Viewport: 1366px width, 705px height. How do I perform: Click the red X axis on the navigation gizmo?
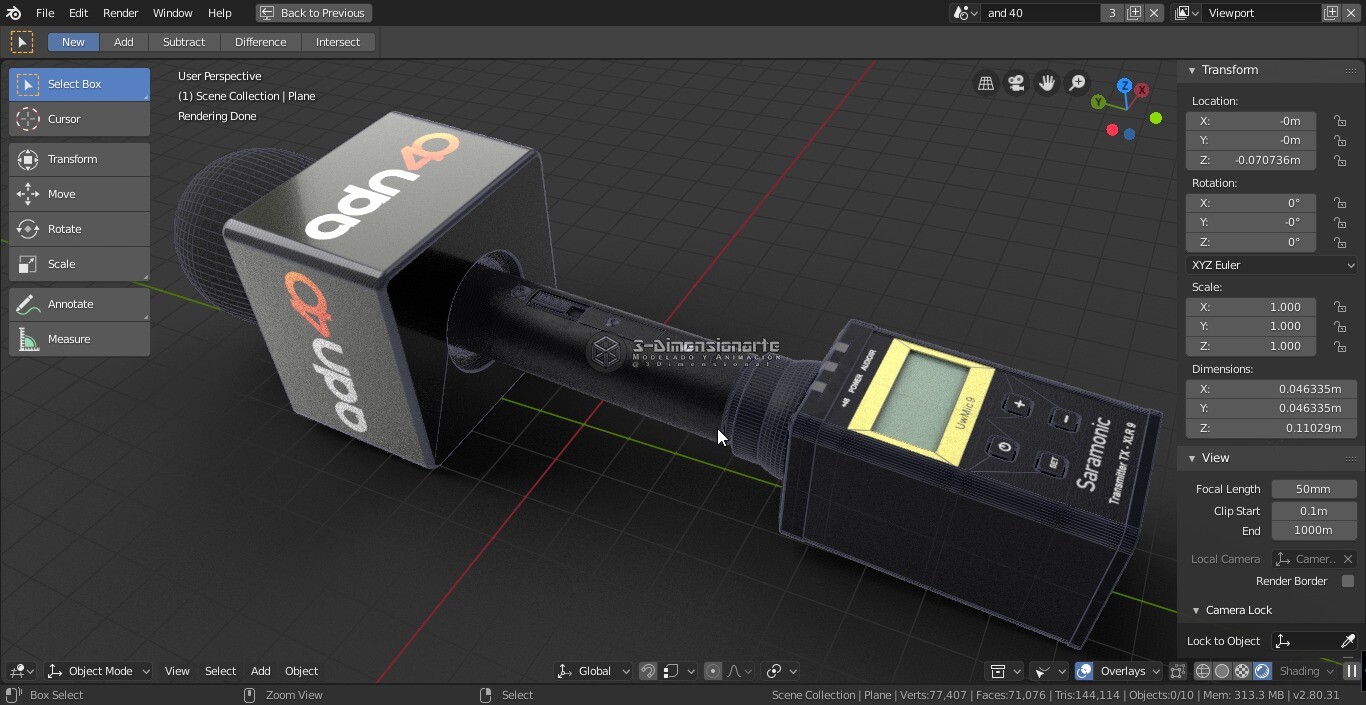click(x=1142, y=90)
